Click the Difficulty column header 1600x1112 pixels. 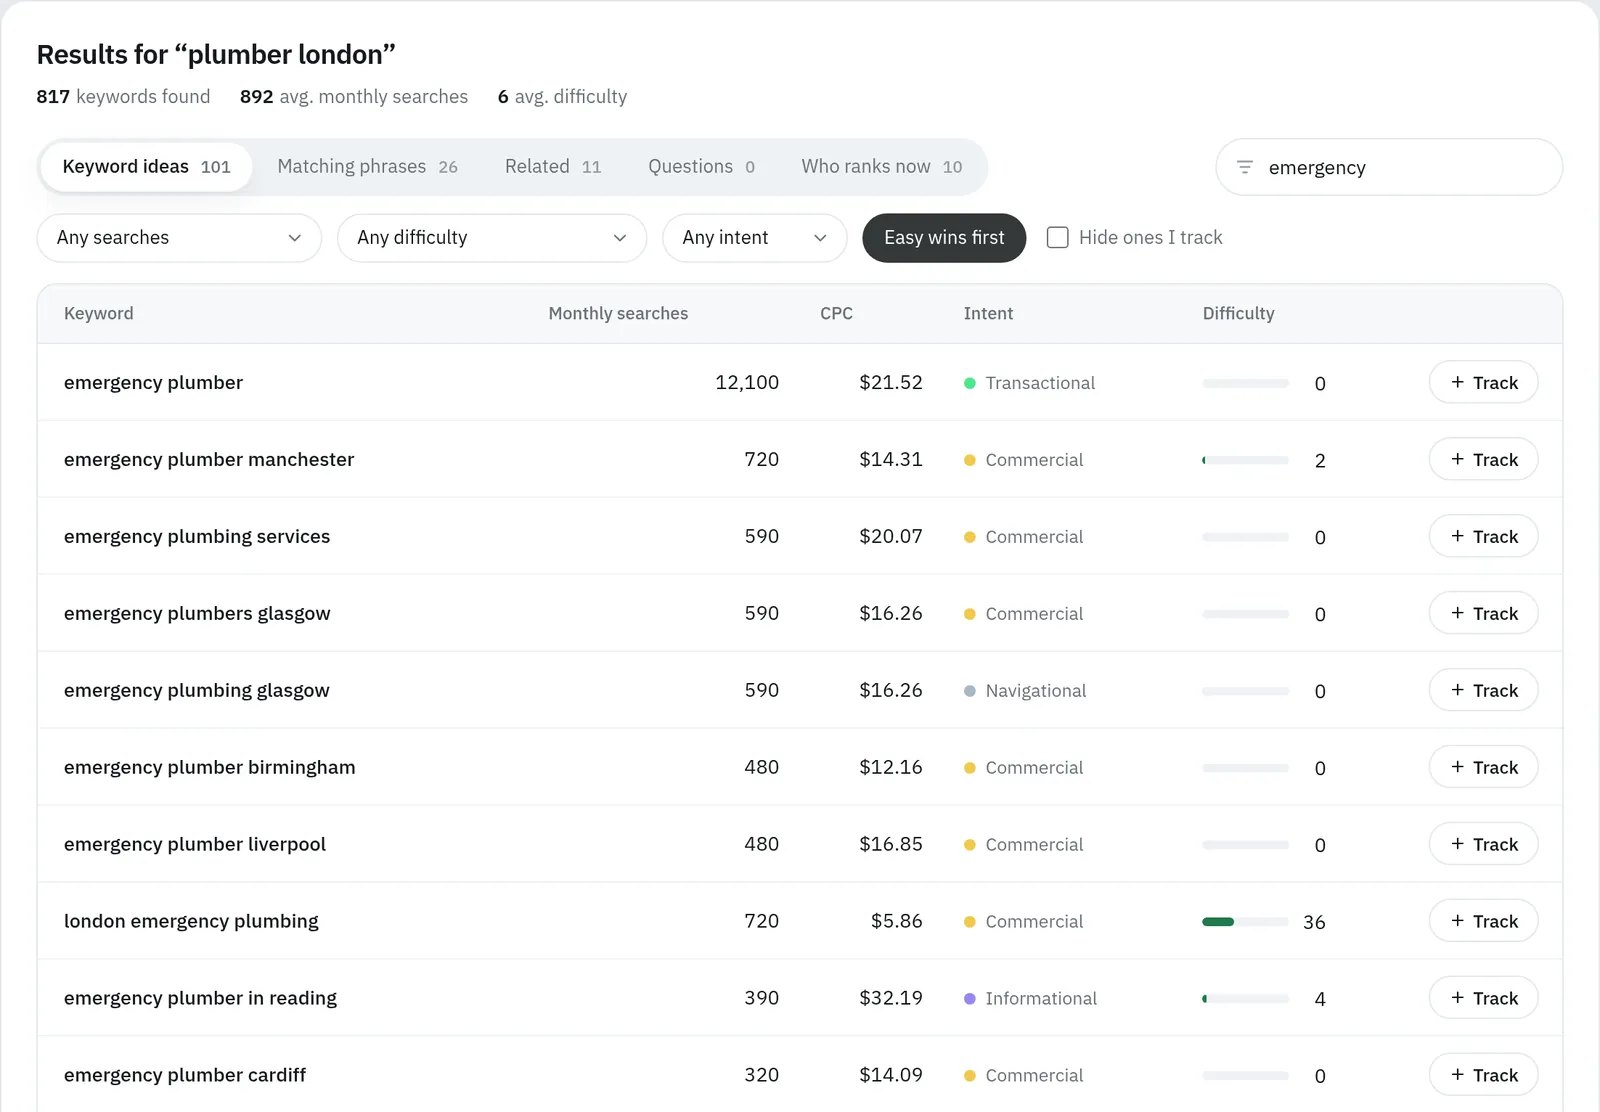click(1238, 313)
